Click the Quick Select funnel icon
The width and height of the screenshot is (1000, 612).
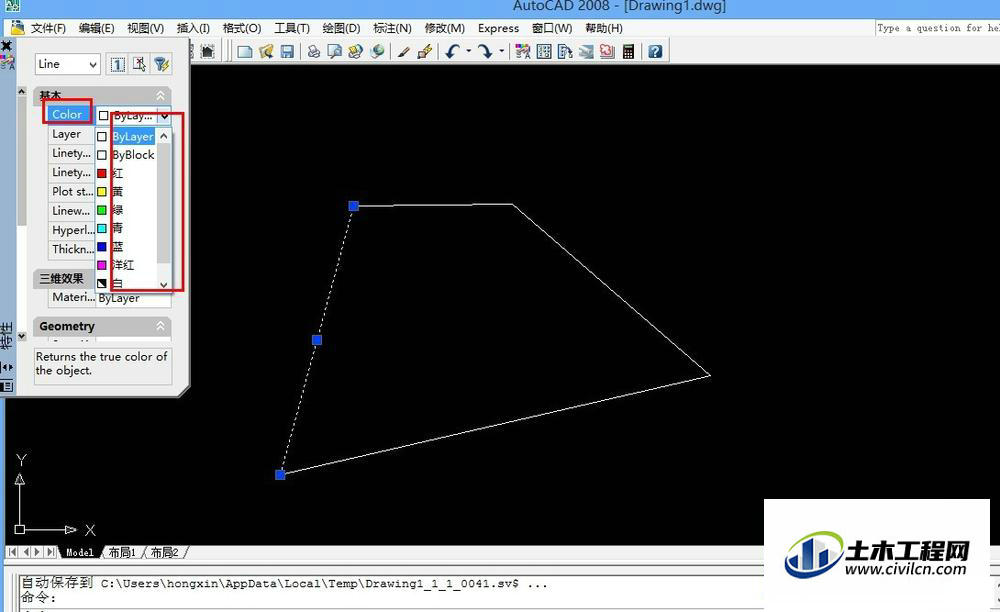(x=161, y=64)
